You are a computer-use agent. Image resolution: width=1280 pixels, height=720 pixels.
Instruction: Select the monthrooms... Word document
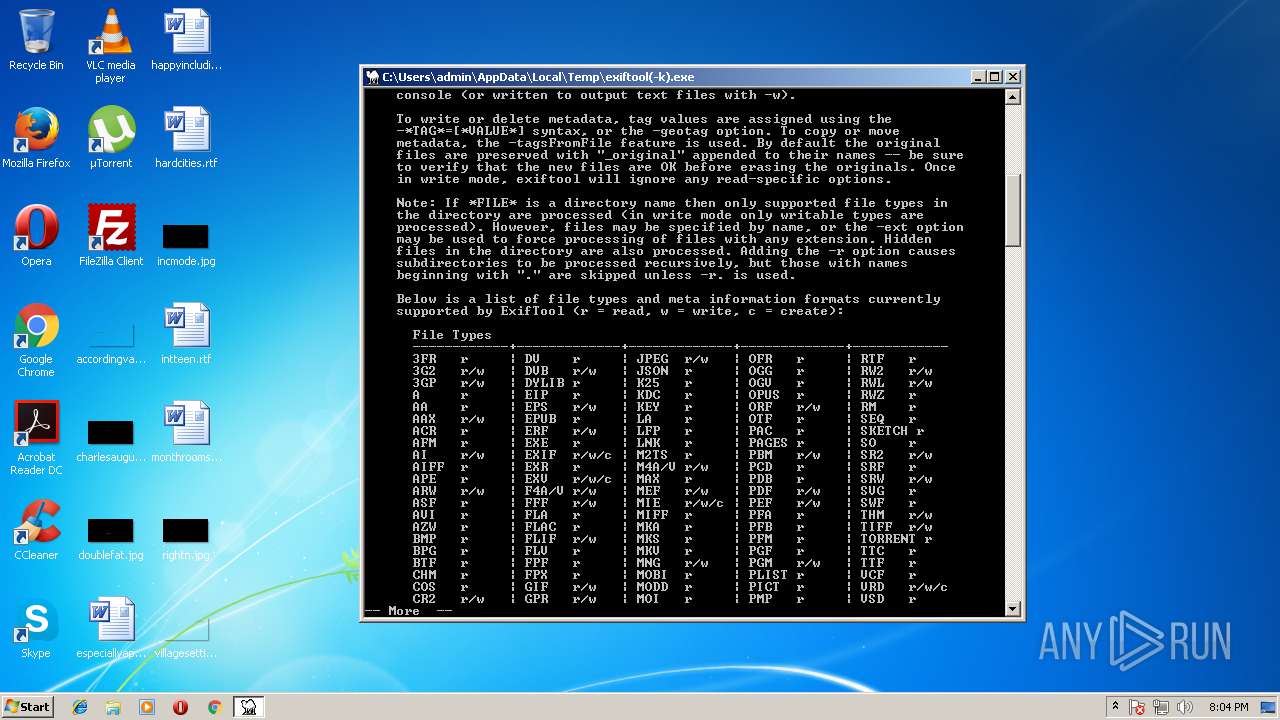[x=186, y=433]
